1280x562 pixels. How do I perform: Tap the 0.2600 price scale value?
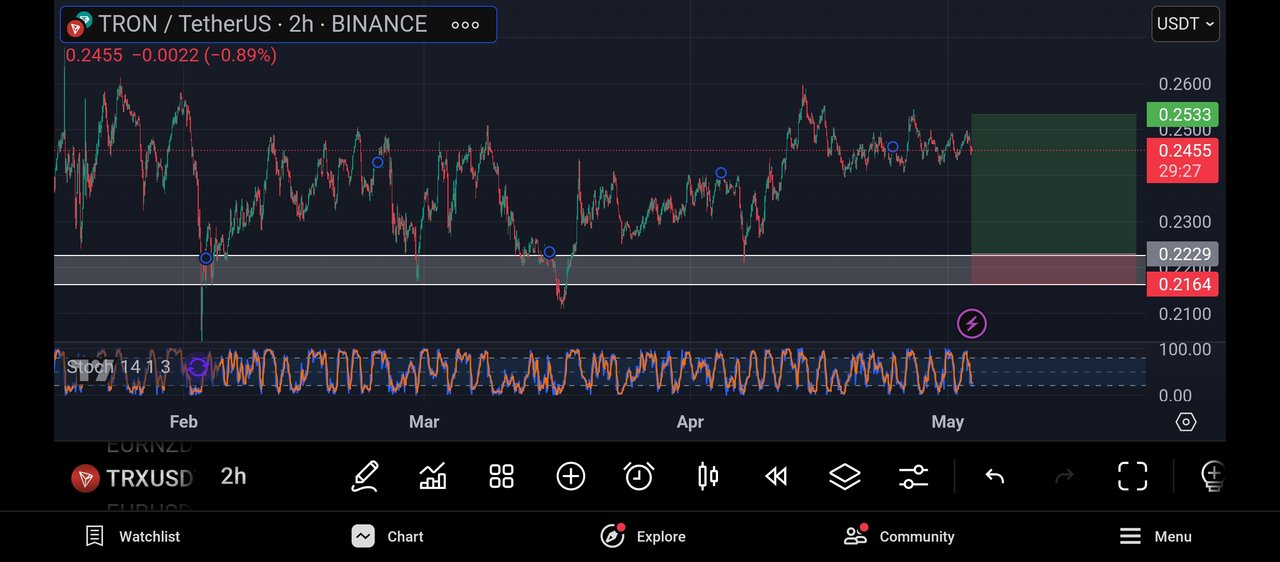(x=1184, y=84)
